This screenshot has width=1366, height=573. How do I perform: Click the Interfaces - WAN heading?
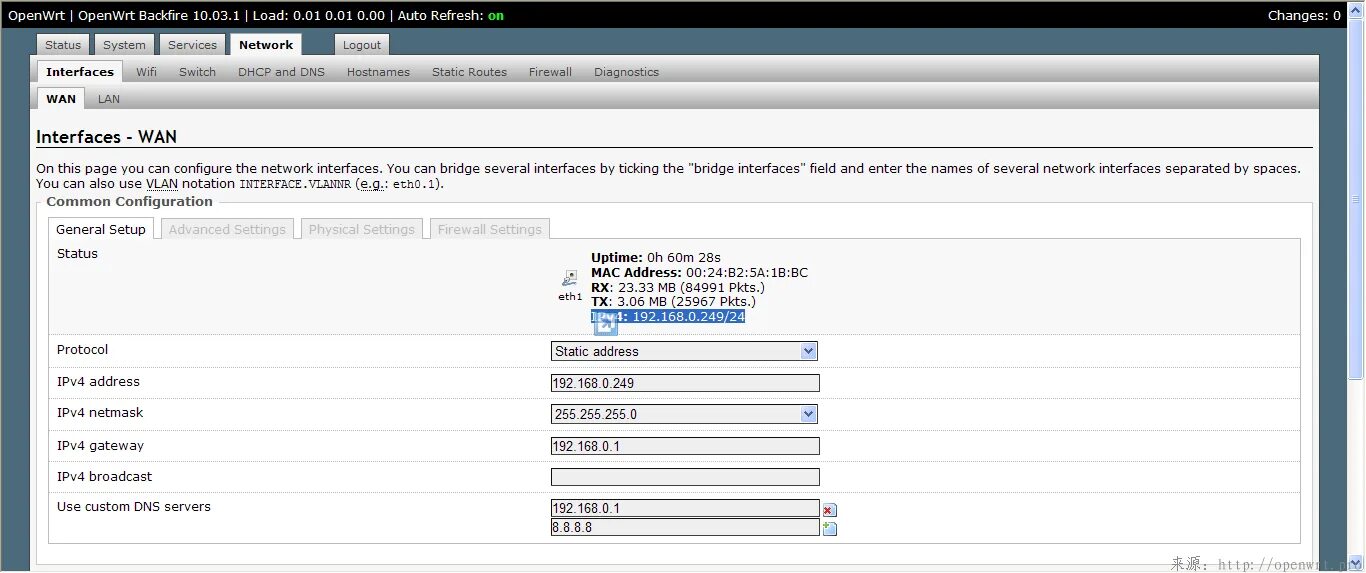(x=106, y=137)
